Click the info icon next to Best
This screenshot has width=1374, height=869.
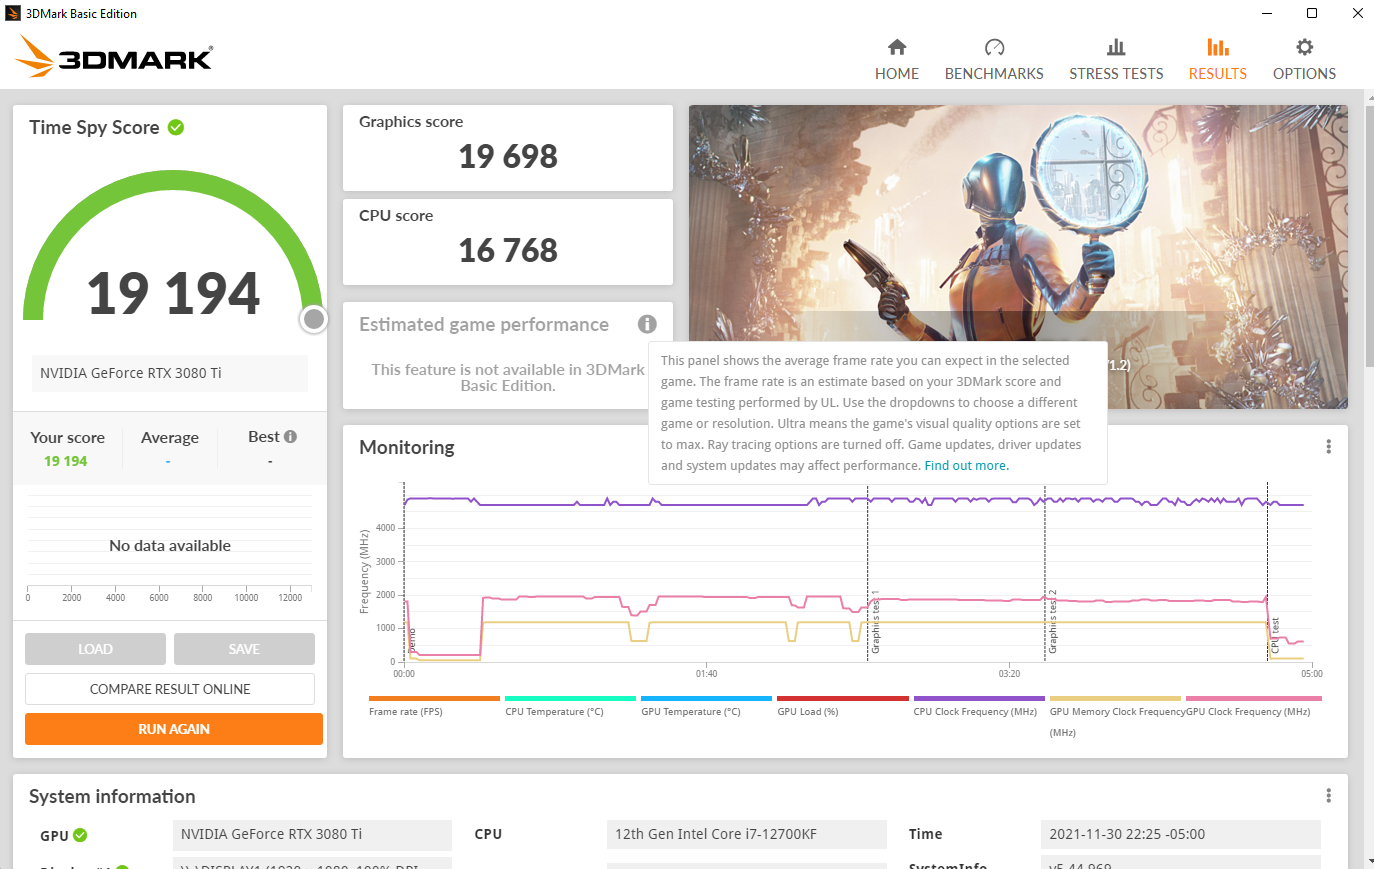pos(291,437)
